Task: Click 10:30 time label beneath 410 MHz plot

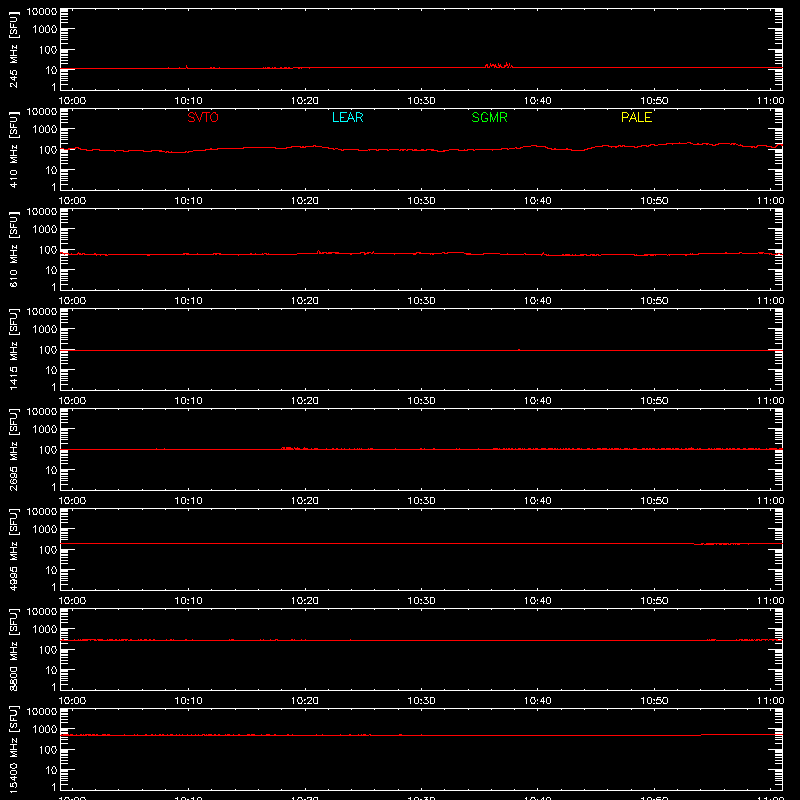Action: [421, 201]
